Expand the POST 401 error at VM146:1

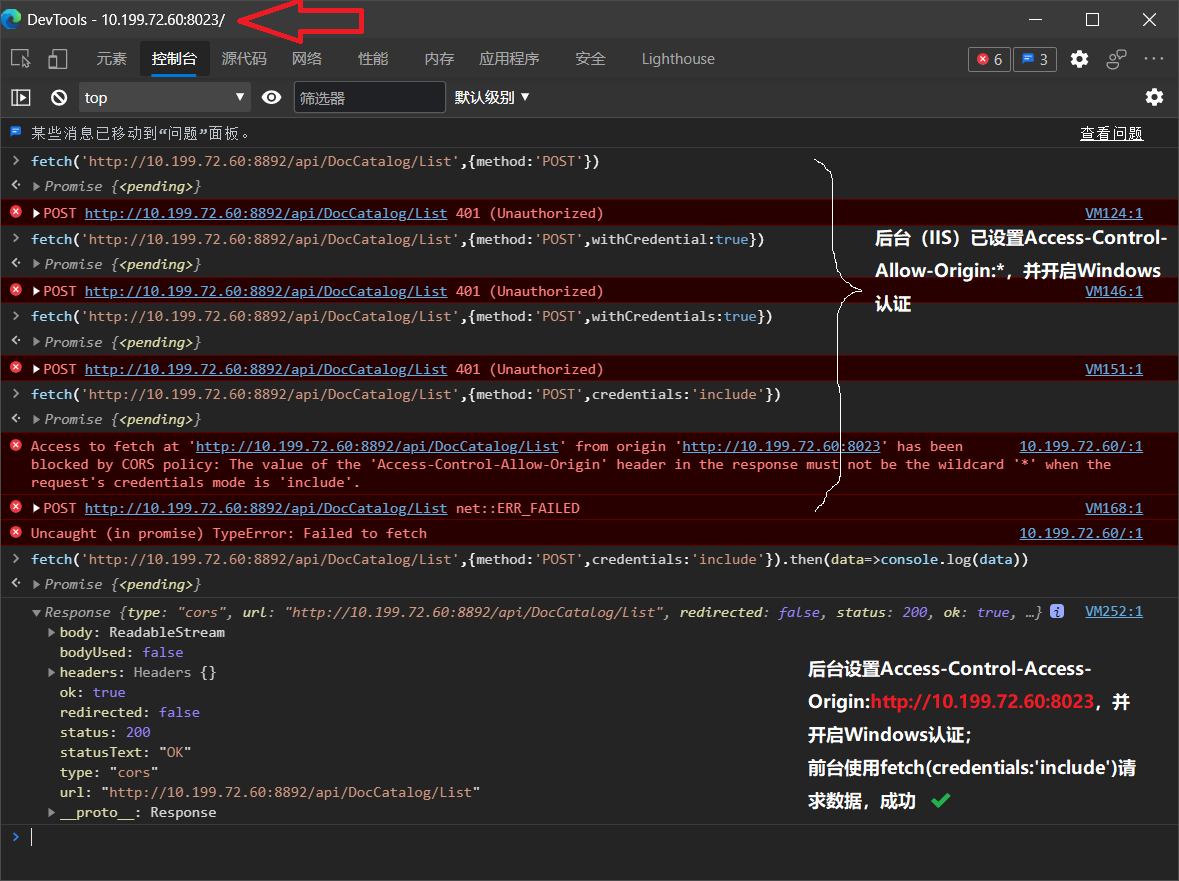pyautogui.click(x=36, y=291)
